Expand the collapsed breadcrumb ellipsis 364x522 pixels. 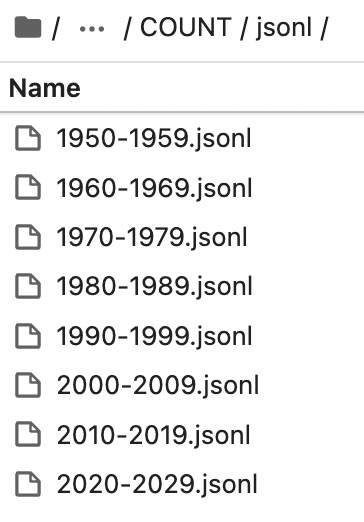tap(92, 29)
